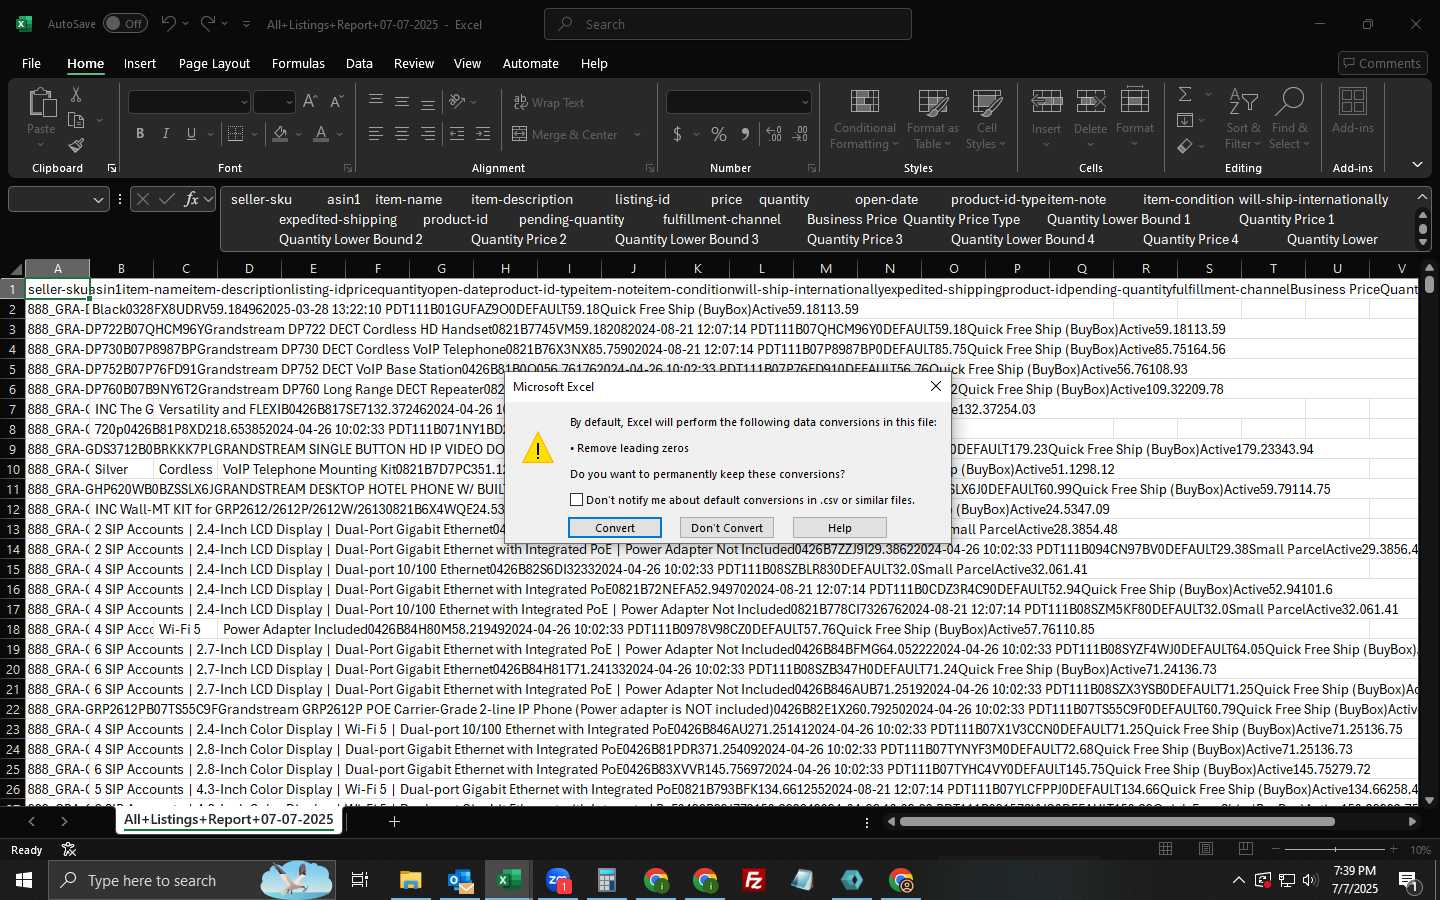Click the Fill Color bucket swatch

(x=281, y=134)
